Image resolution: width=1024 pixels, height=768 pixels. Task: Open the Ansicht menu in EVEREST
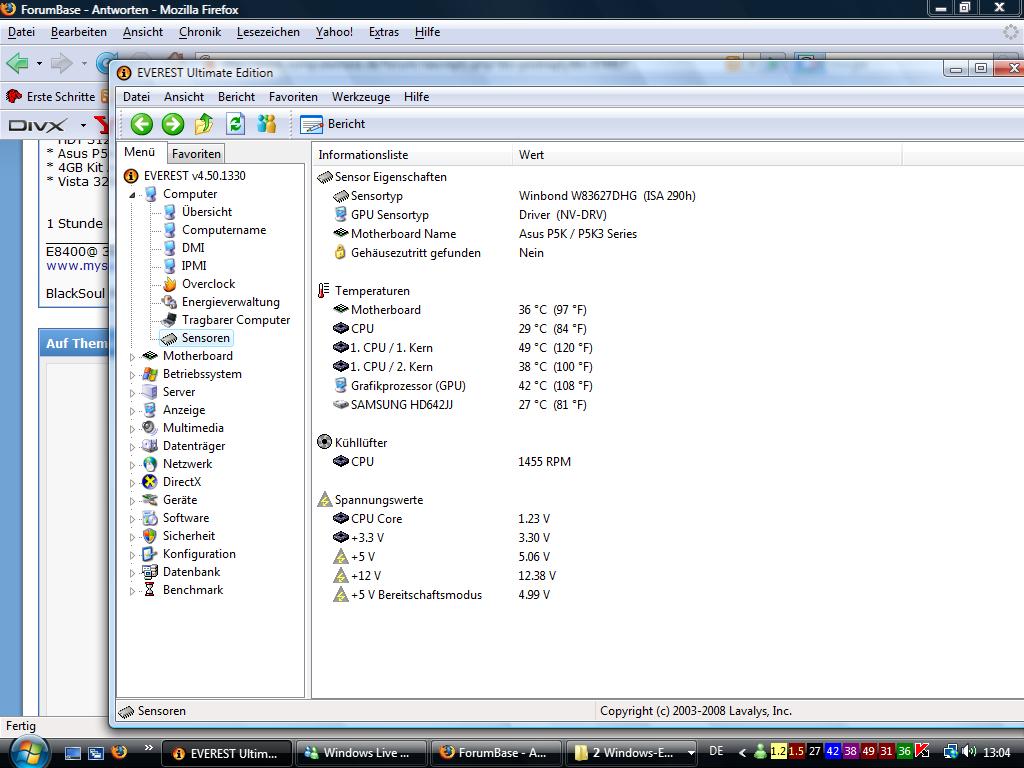(184, 97)
